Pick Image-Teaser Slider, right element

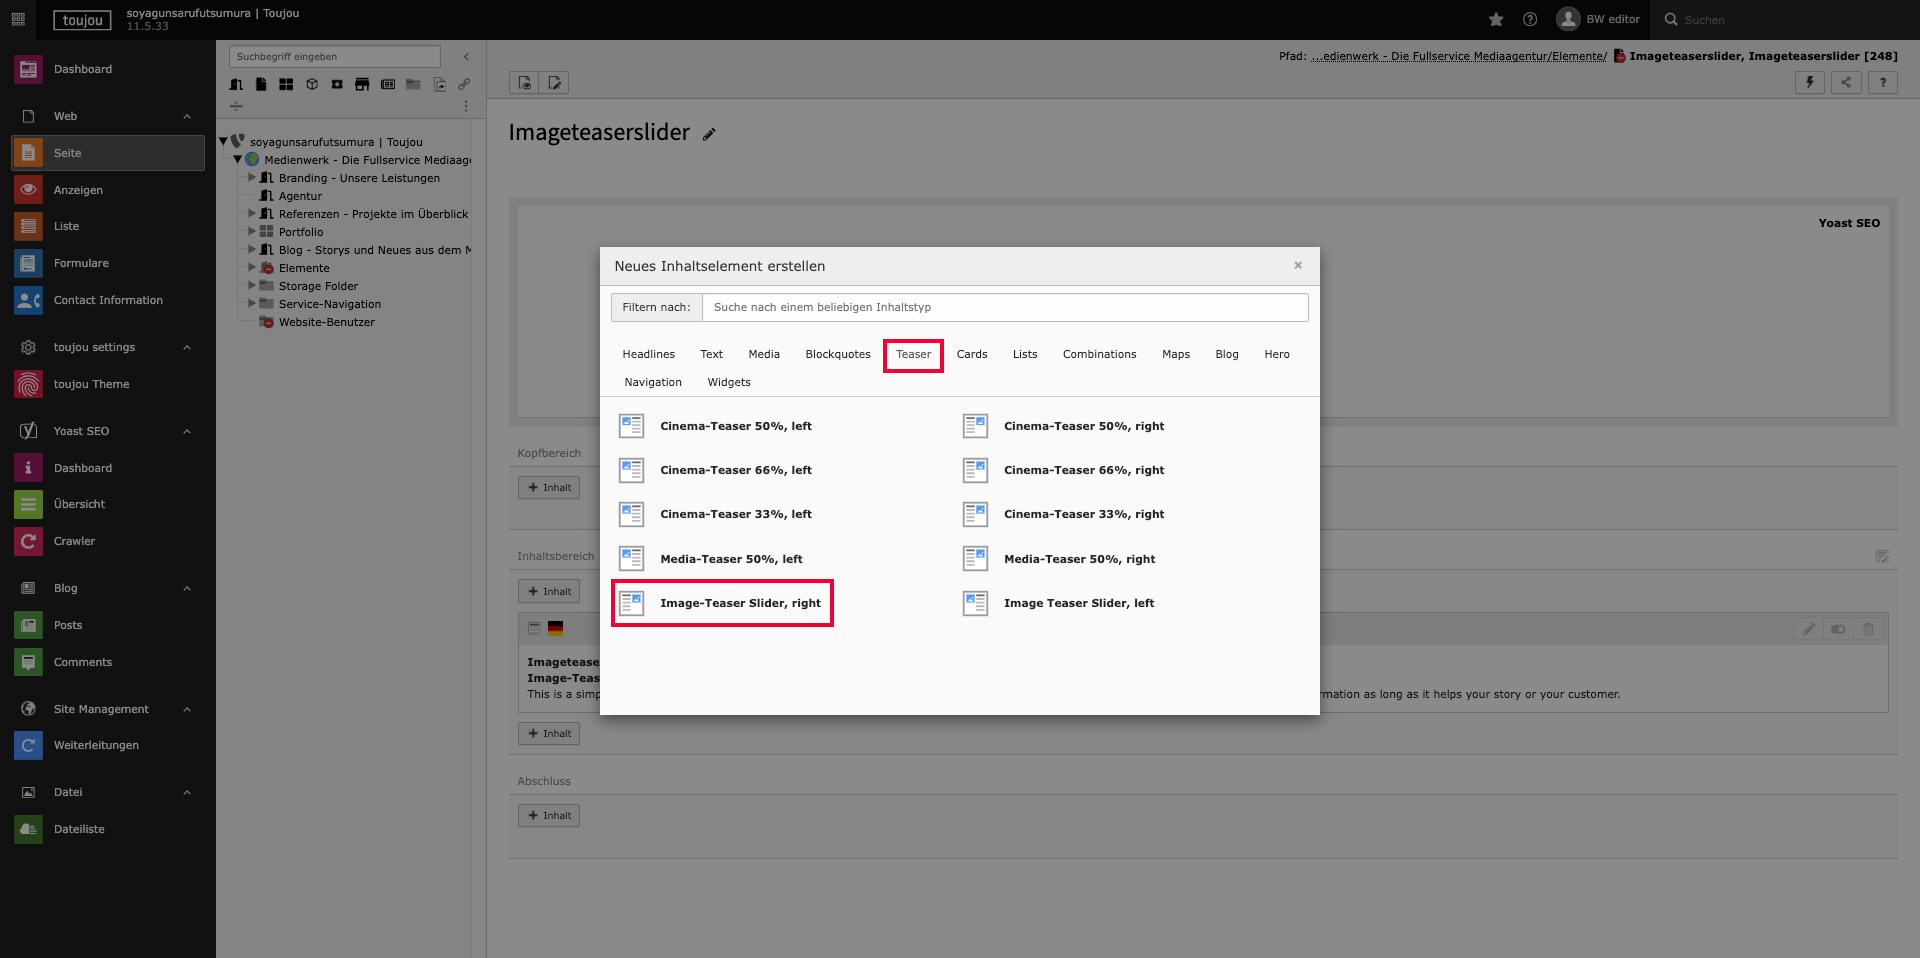point(740,603)
